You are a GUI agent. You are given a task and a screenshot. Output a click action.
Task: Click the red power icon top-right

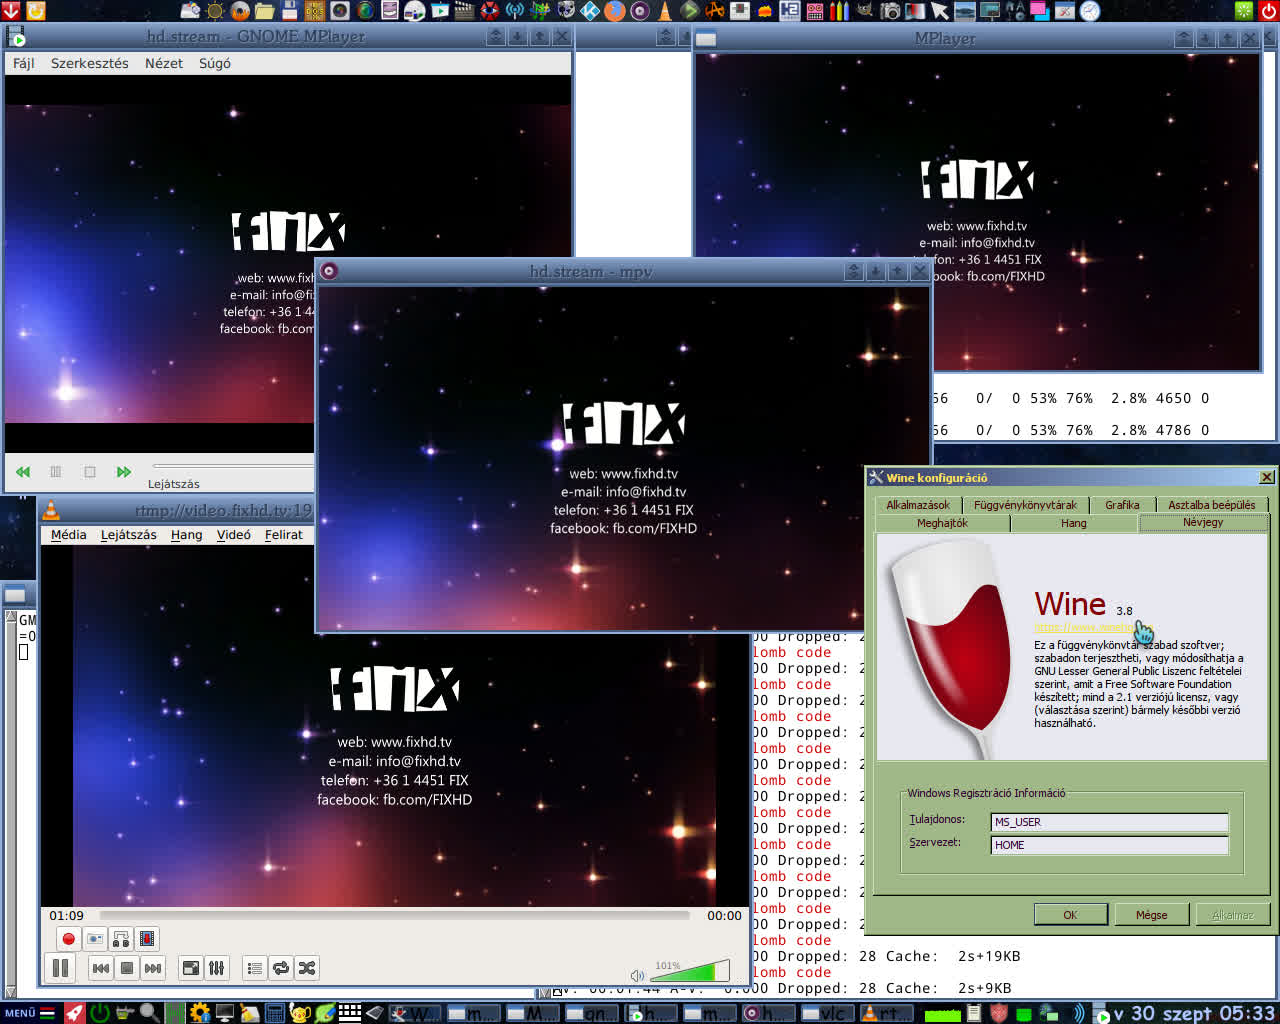(x=1268, y=11)
